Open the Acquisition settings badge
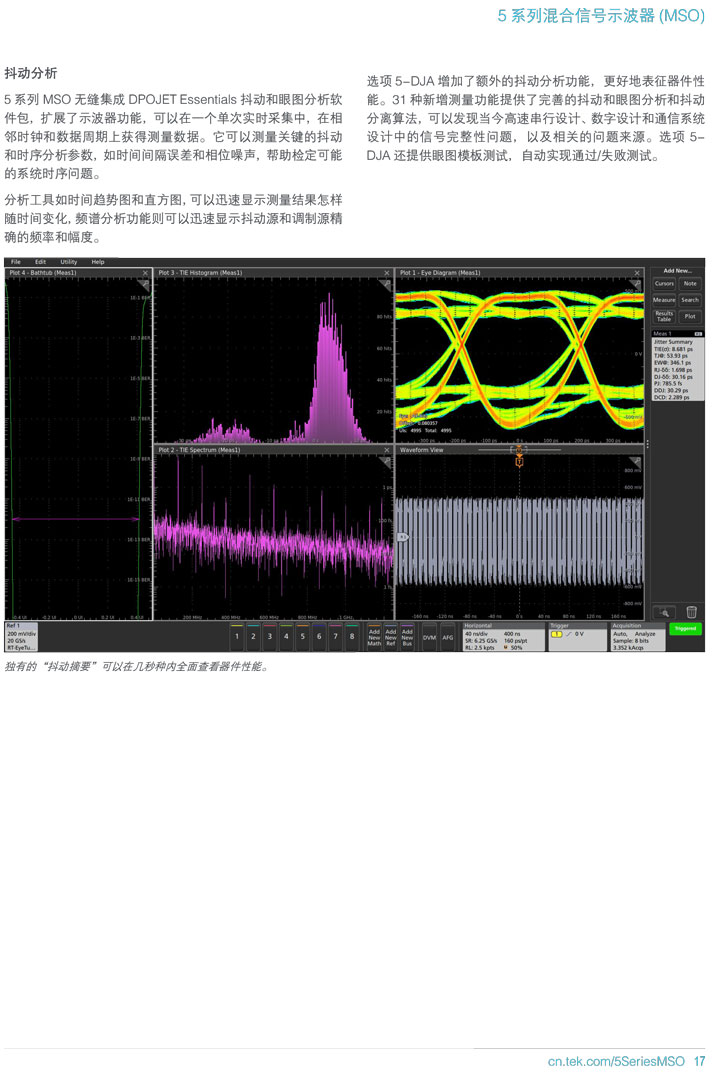720x1072 pixels. coord(637,636)
